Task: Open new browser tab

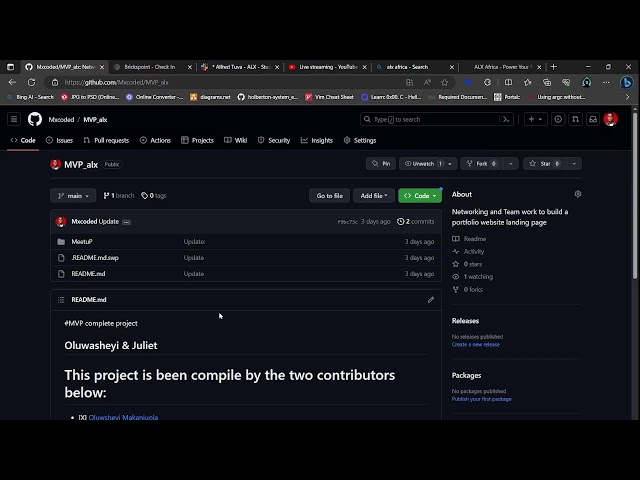Action: [x=553, y=67]
